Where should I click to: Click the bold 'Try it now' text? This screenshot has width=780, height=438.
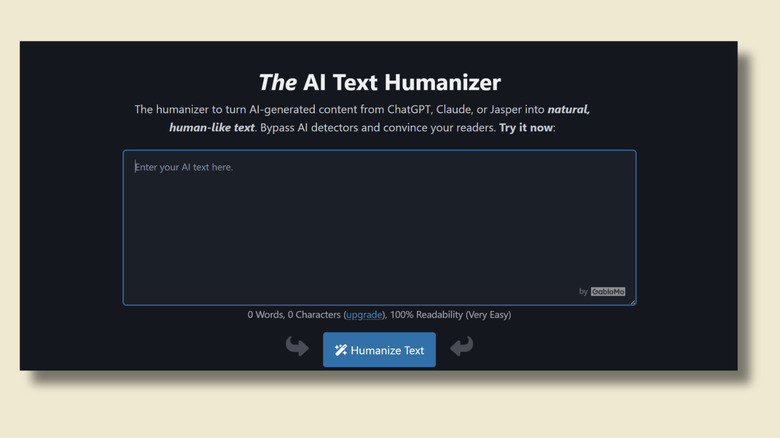pos(526,128)
